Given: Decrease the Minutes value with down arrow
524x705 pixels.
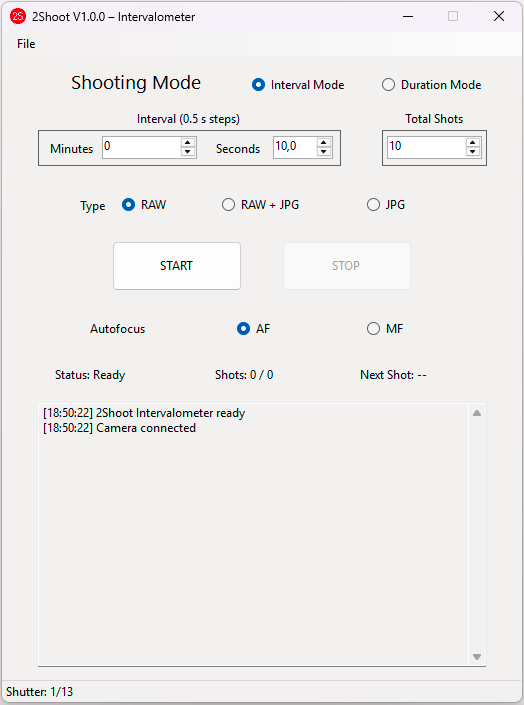Looking at the screenshot, I should pos(188,152).
